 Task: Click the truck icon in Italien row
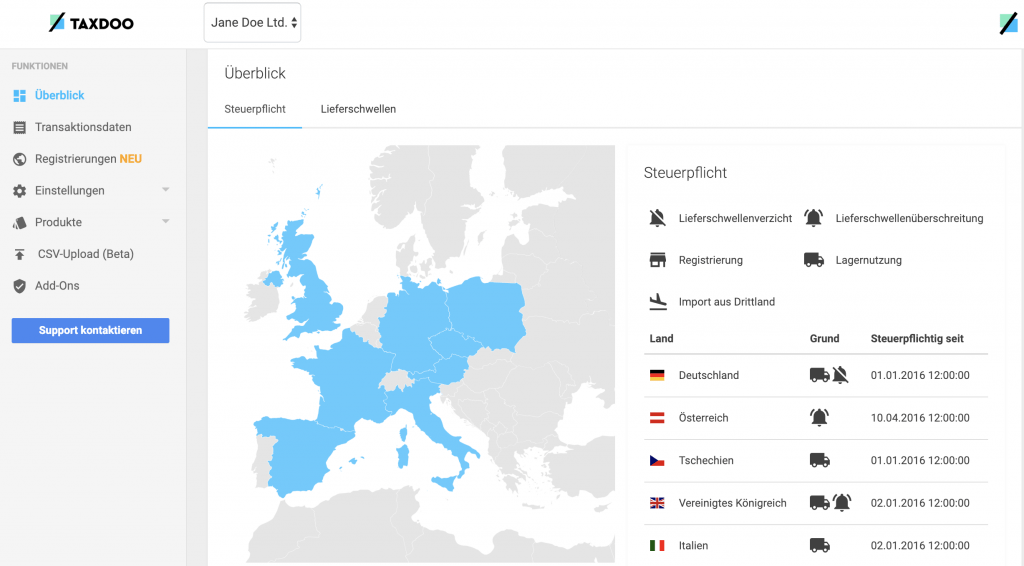pos(820,545)
